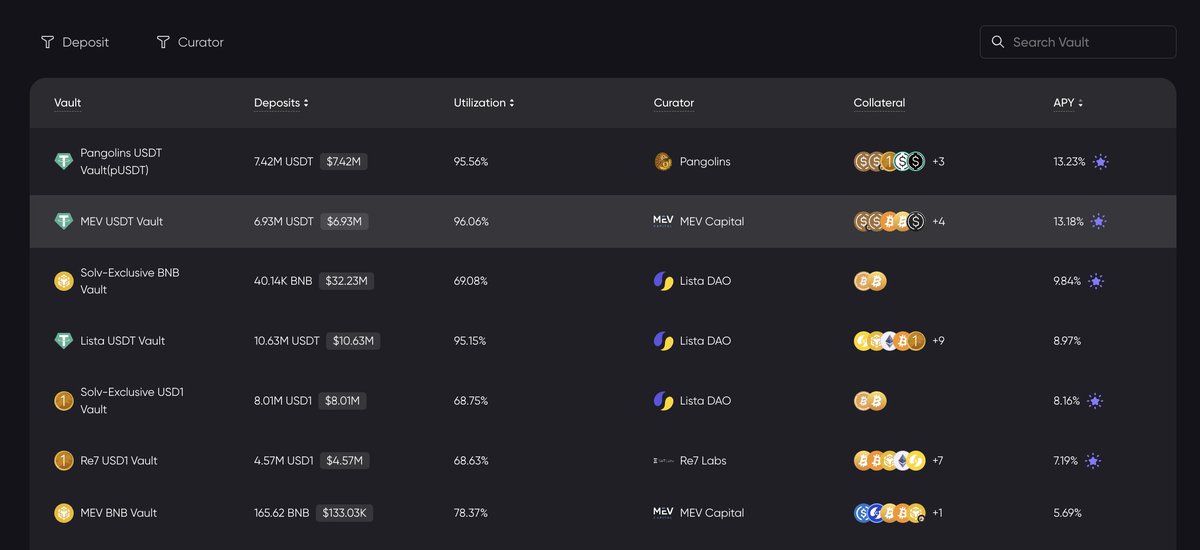Open the MEV USDT Vault row

click(602, 221)
